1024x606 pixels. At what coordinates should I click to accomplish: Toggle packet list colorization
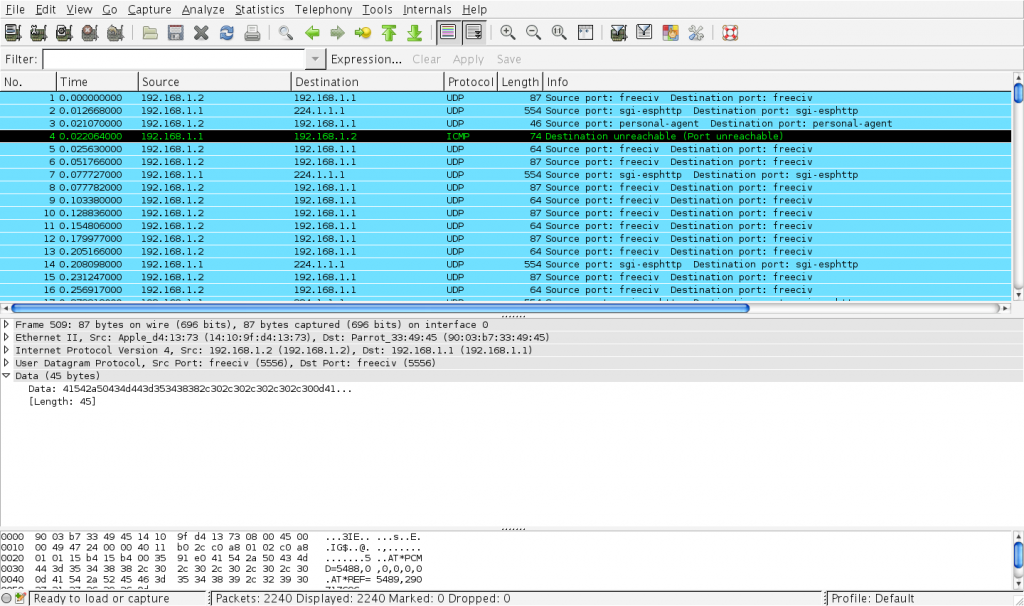click(448, 33)
